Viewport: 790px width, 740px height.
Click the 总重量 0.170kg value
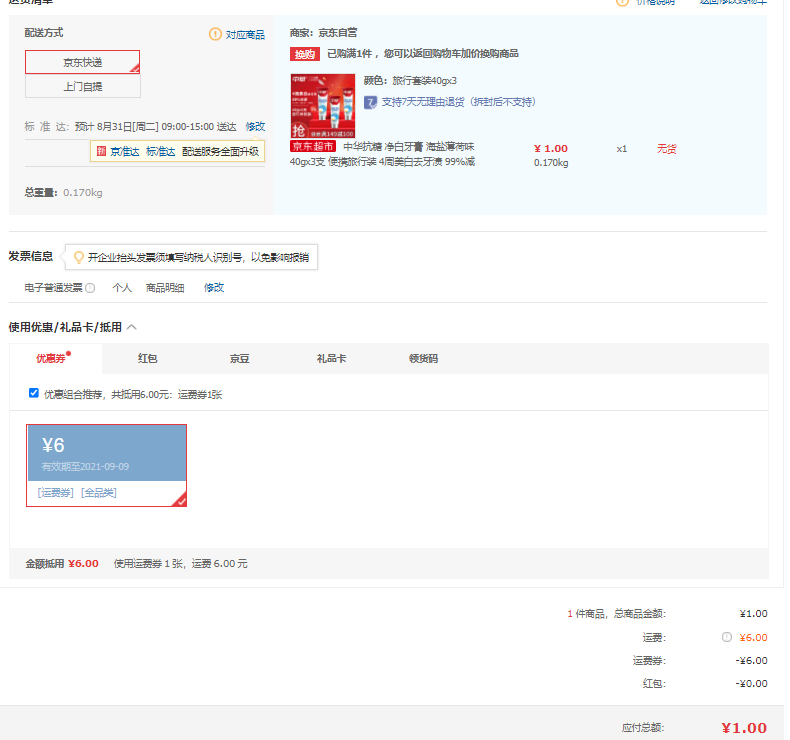point(83,192)
